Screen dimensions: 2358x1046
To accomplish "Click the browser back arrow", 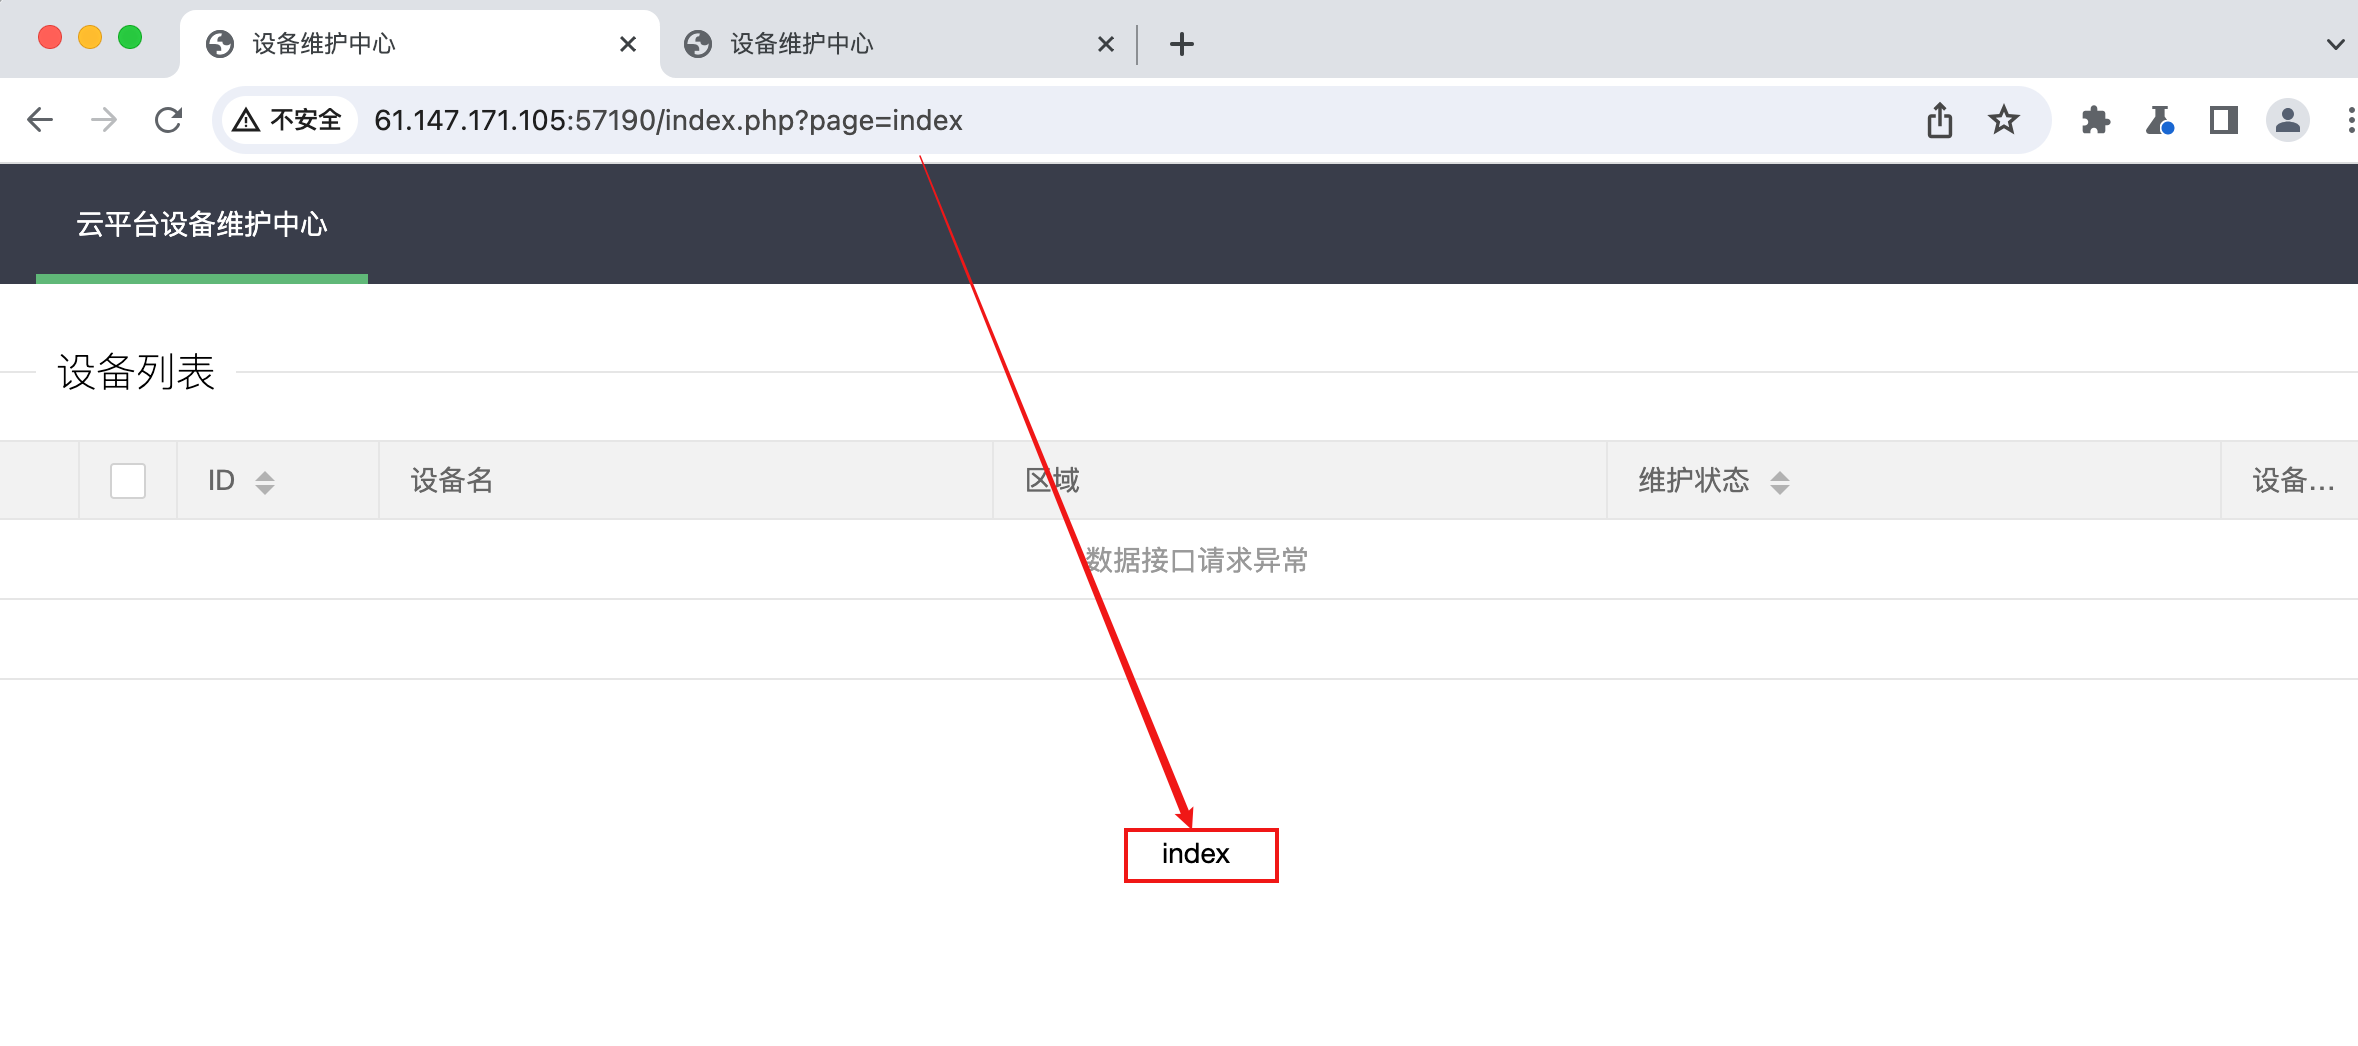I will (39, 119).
